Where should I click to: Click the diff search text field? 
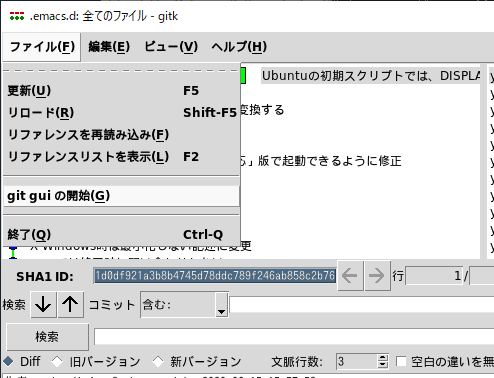pos(294,337)
